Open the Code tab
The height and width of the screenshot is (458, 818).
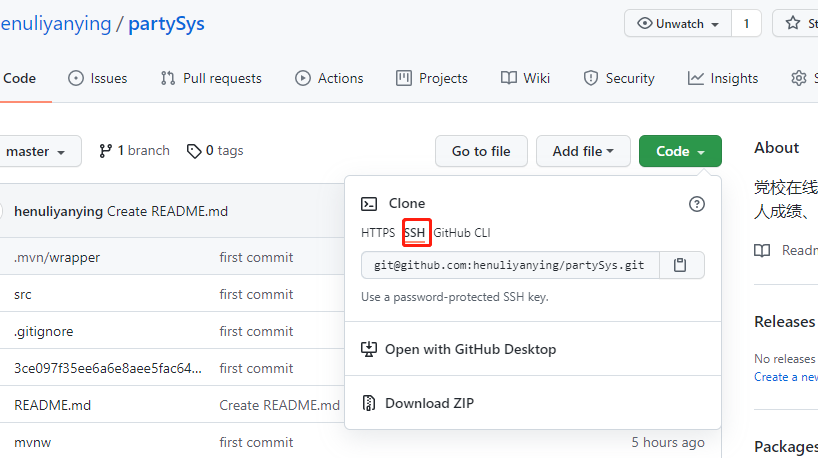pos(19,78)
